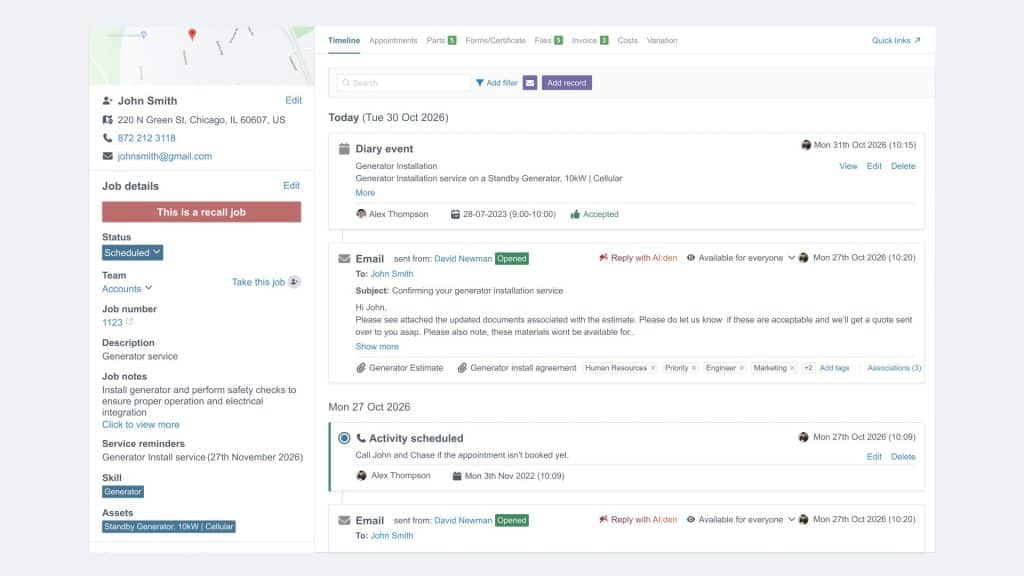Click Edit on Activity scheduled
1024x576 pixels.
point(874,457)
